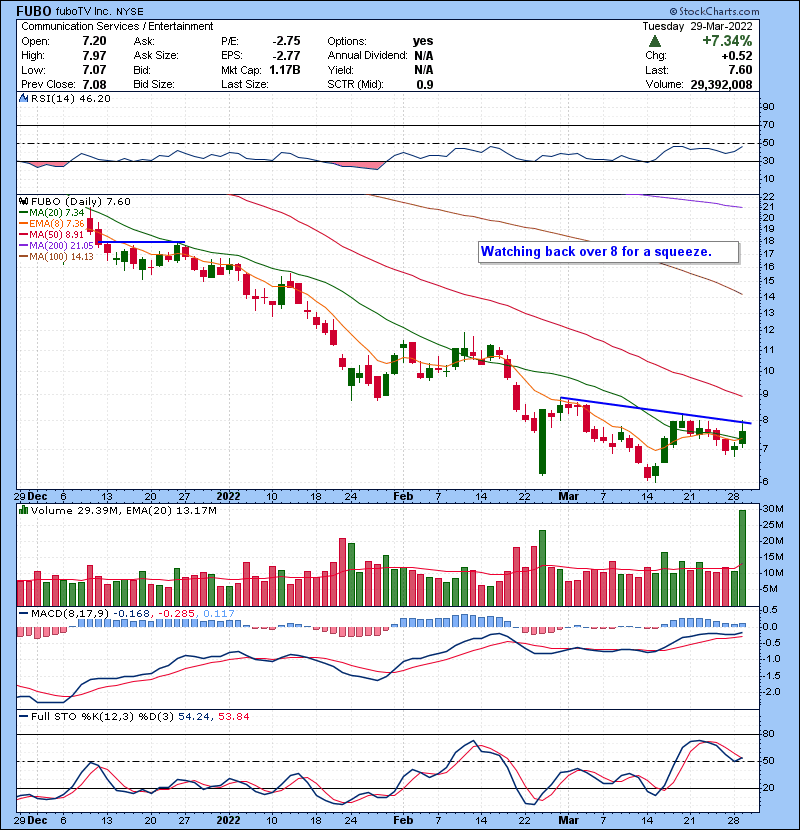The height and width of the screenshot is (830, 800).
Task: Click the MA(200) 21.05 legend entry
Action: click(x=56, y=245)
